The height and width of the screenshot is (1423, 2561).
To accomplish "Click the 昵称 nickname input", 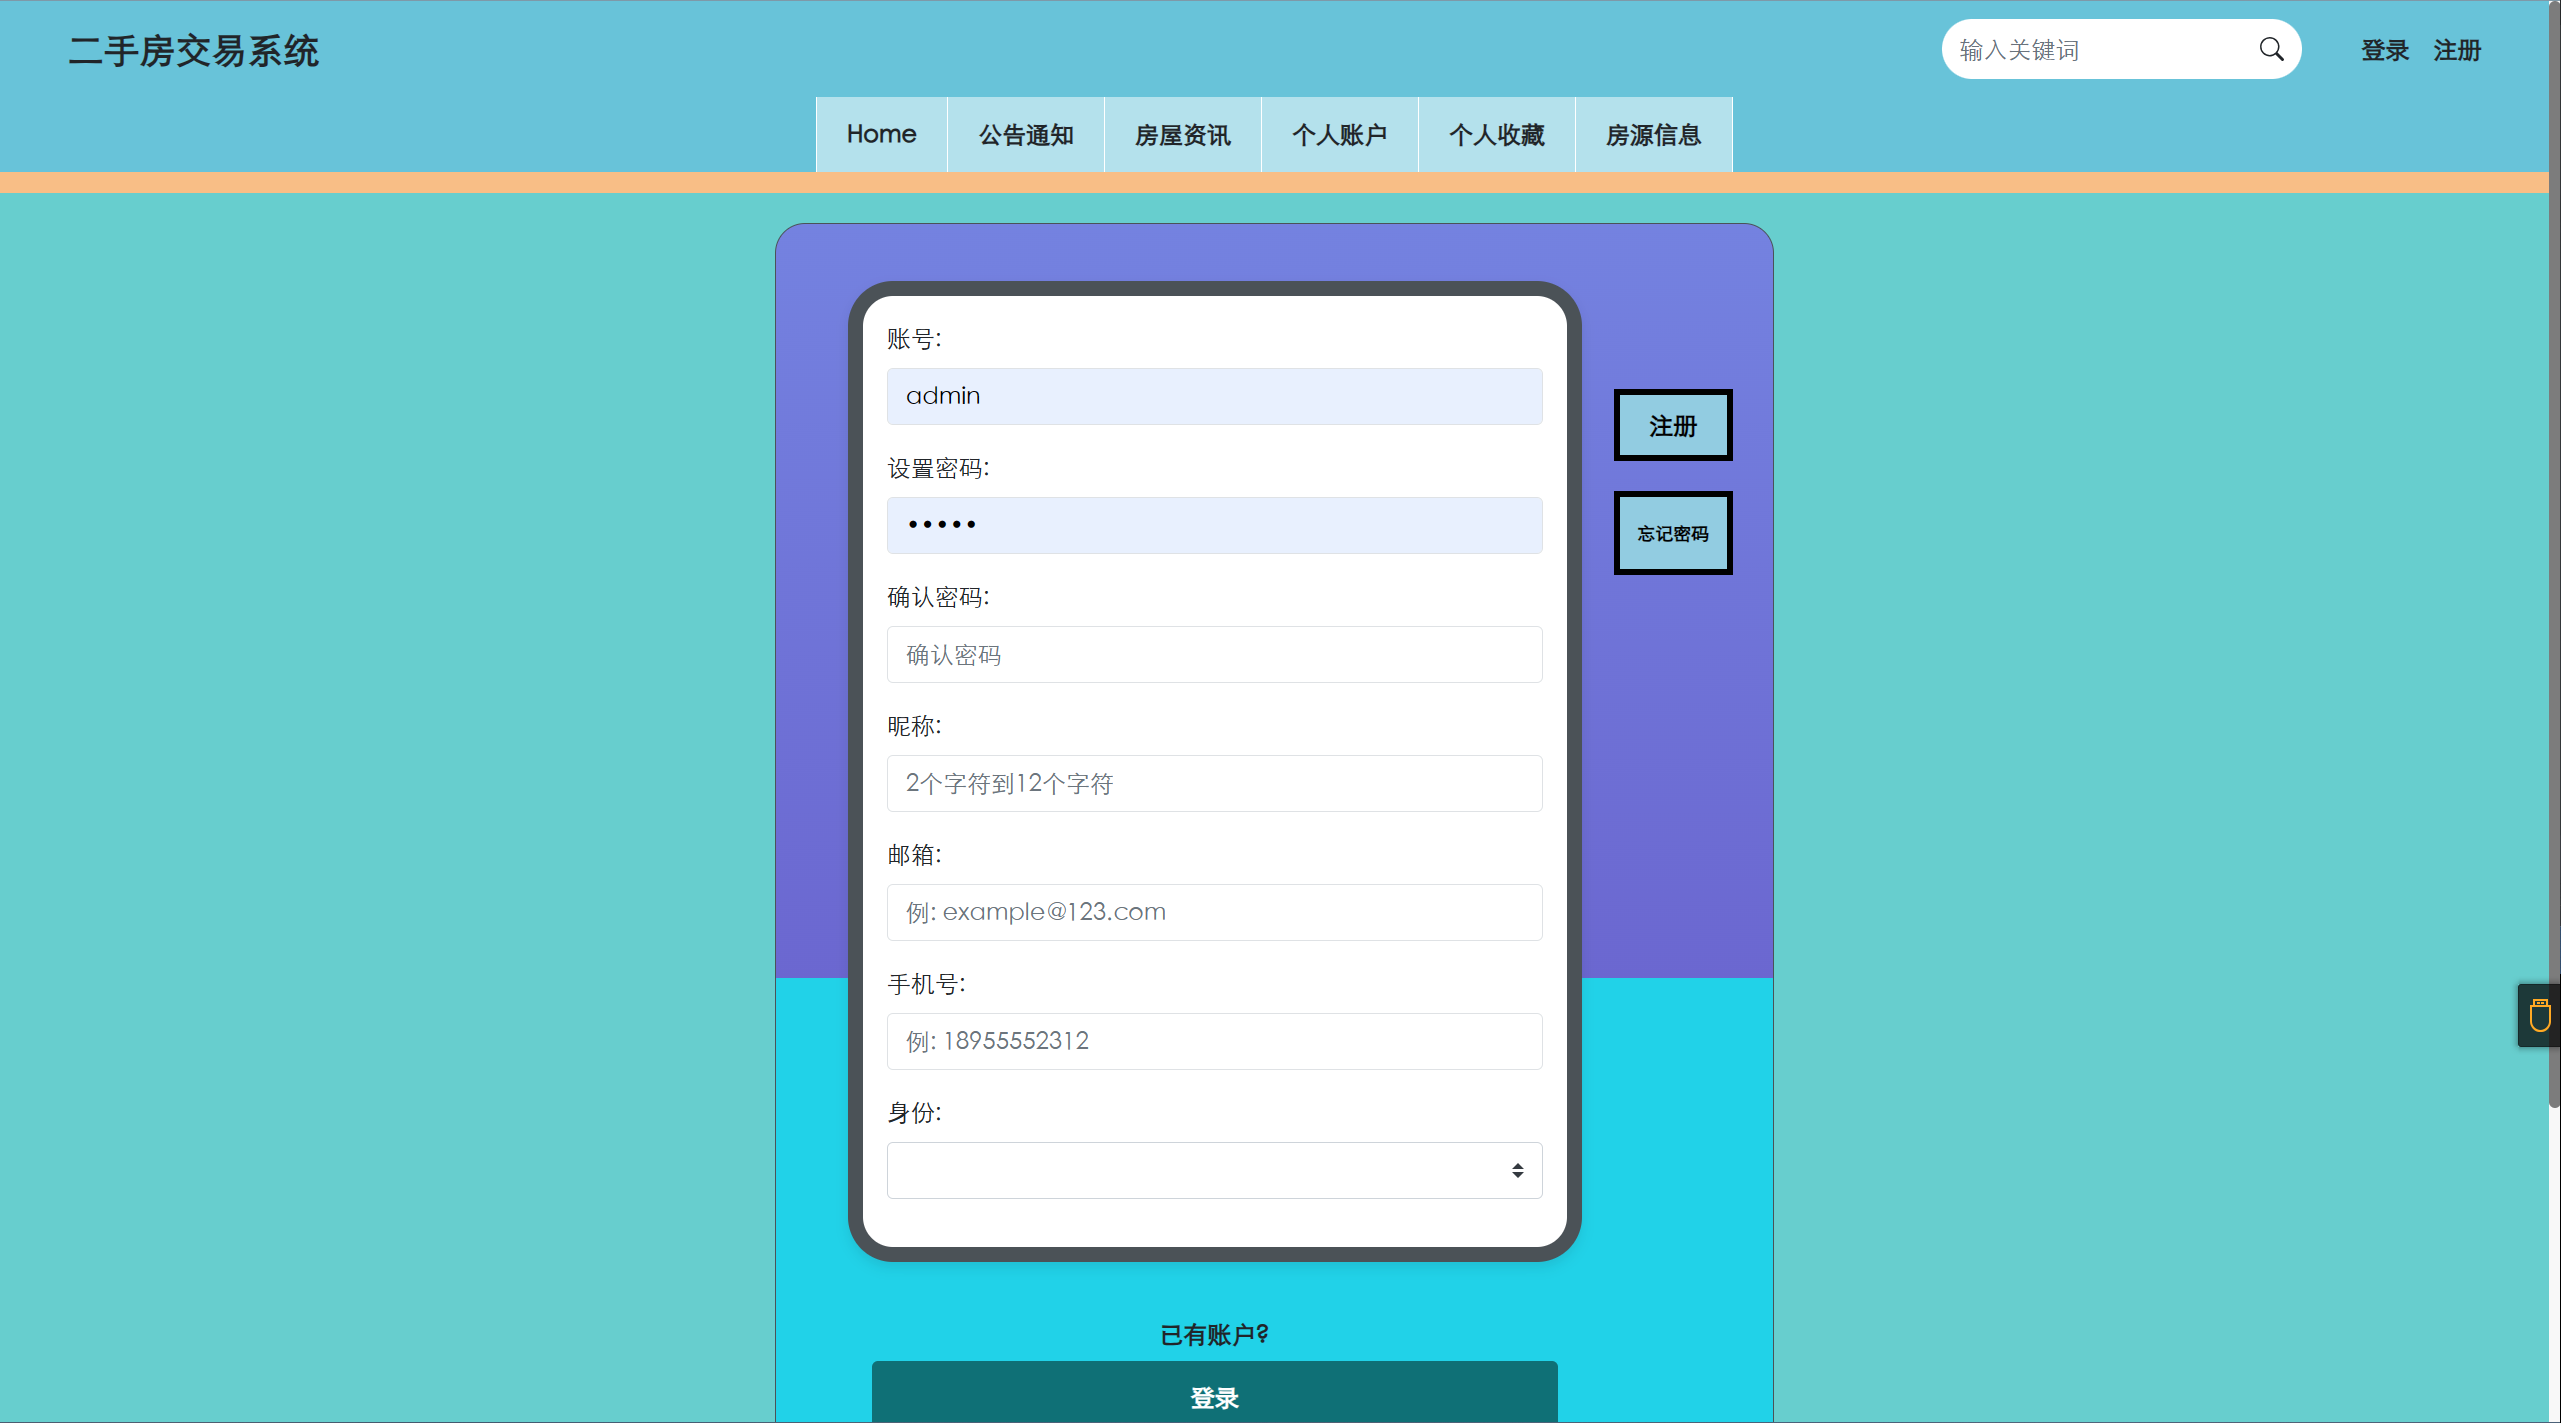I will pos(1214,783).
